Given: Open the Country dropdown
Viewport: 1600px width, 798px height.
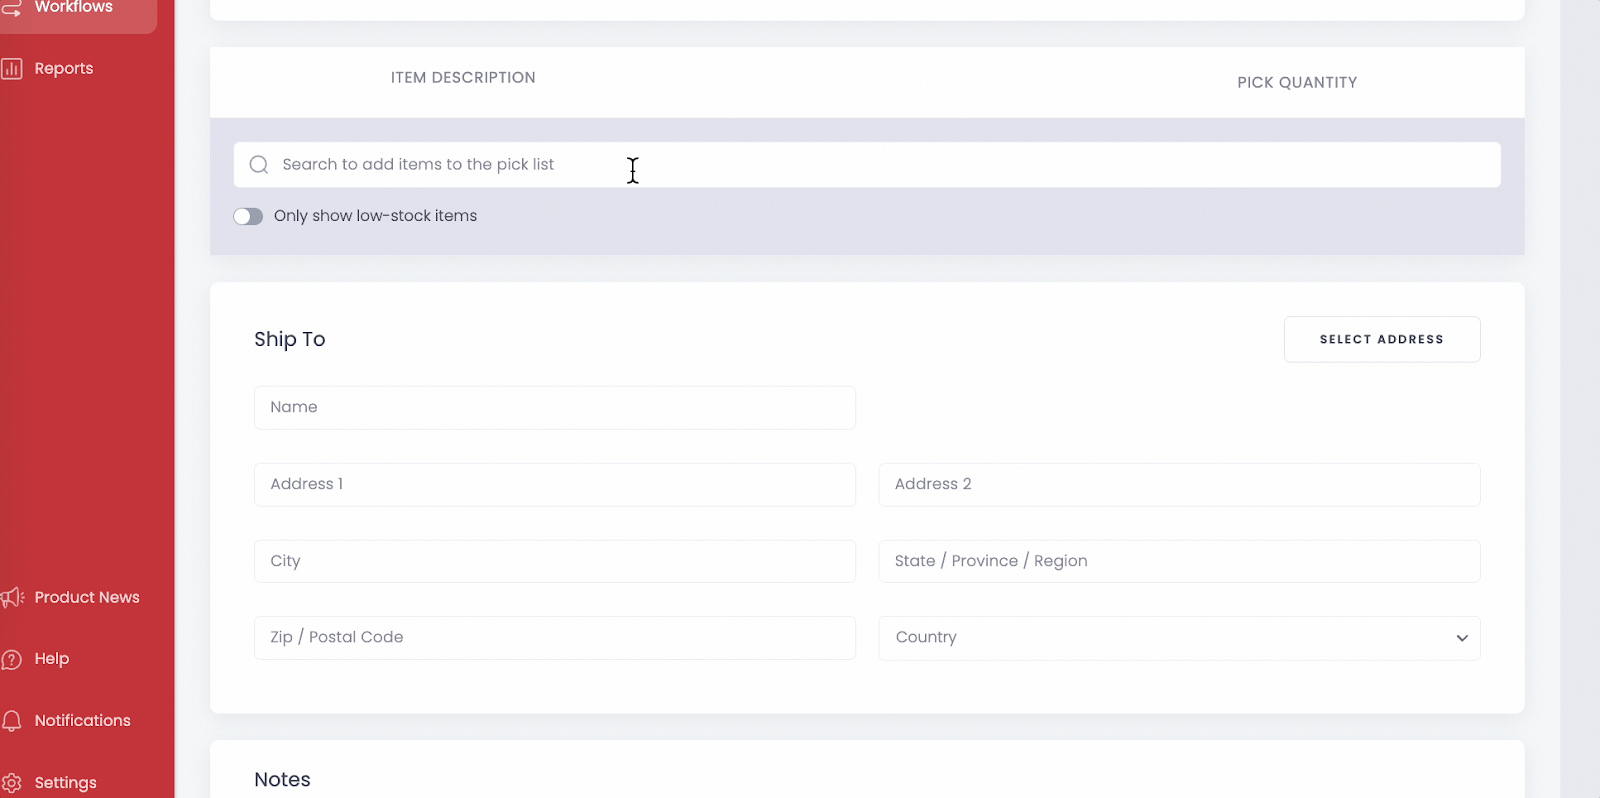Looking at the screenshot, I should tap(1179, 638).
